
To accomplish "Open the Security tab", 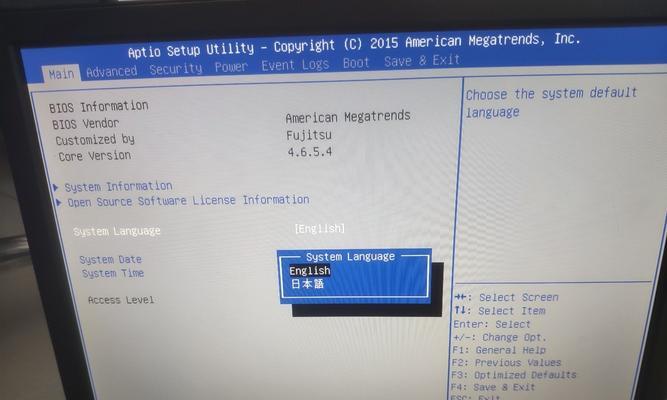I will tap(176, 69).
